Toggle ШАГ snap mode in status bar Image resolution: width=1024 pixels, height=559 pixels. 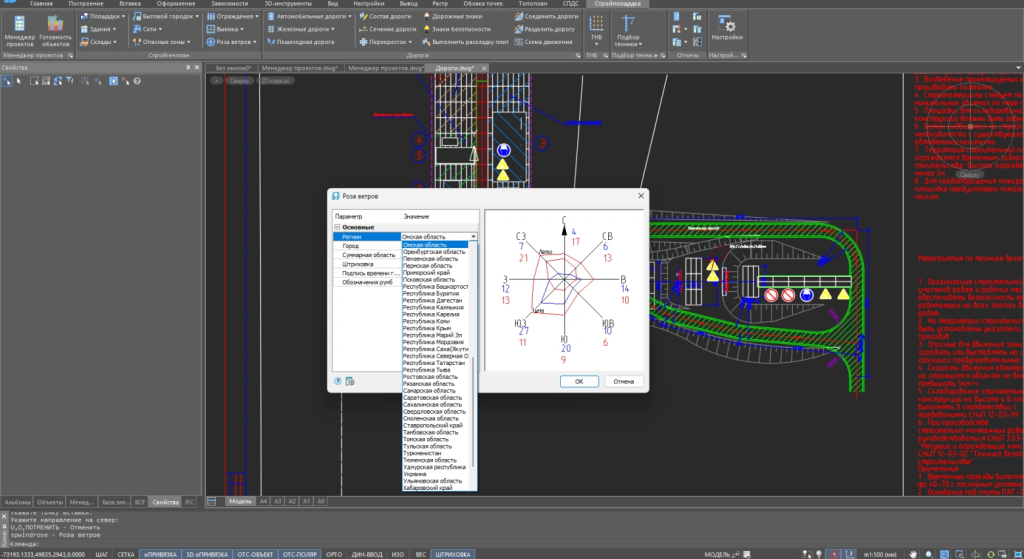[x=102, y=553]
